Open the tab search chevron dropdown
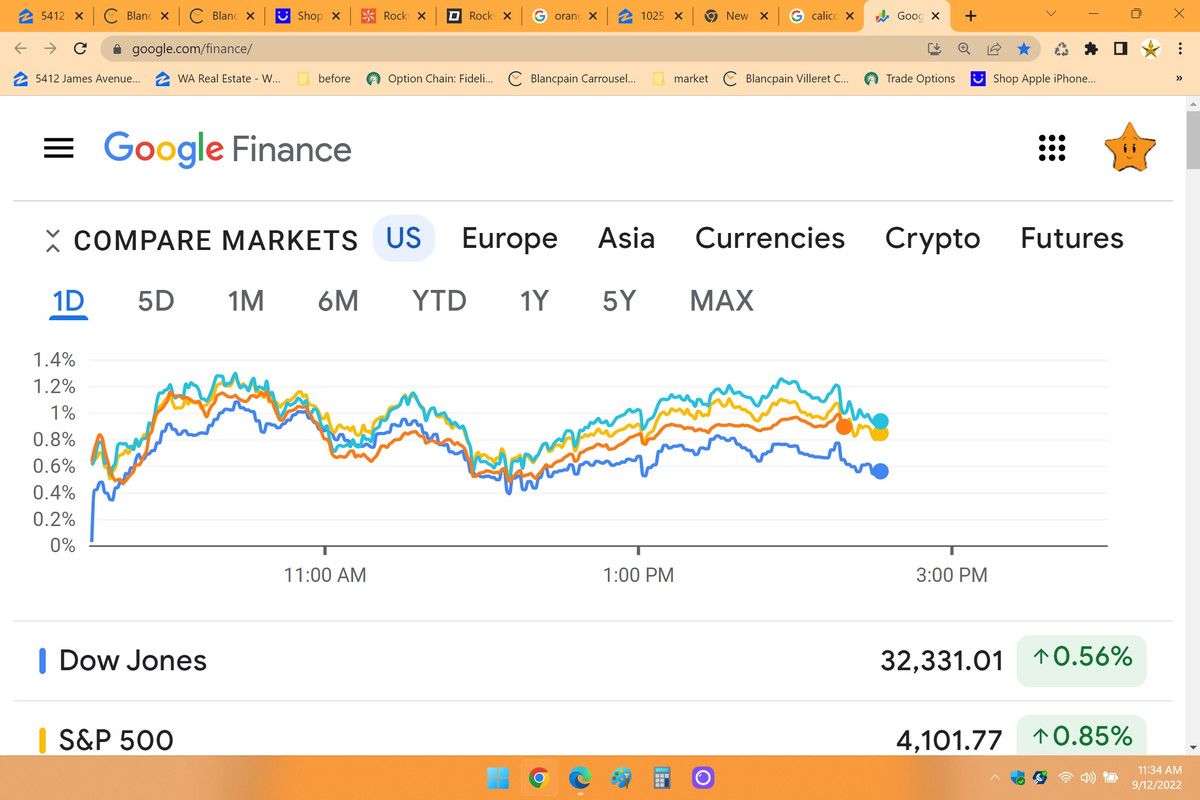Screen dimensions: 1200x800 1050,15
